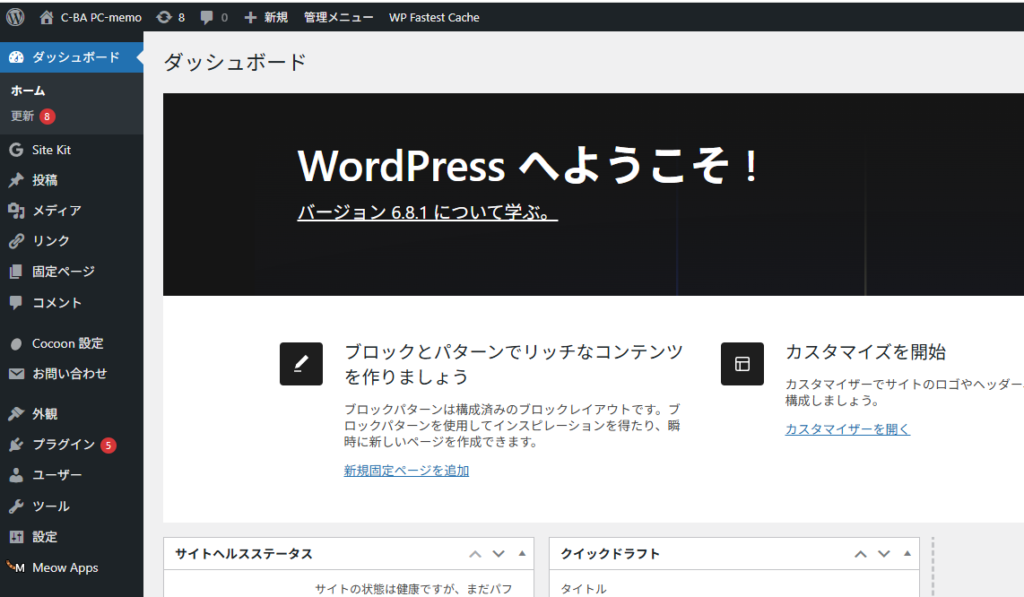Open Meow Apps in the sidebar
Screen dimensions: 1024x597
64,568
